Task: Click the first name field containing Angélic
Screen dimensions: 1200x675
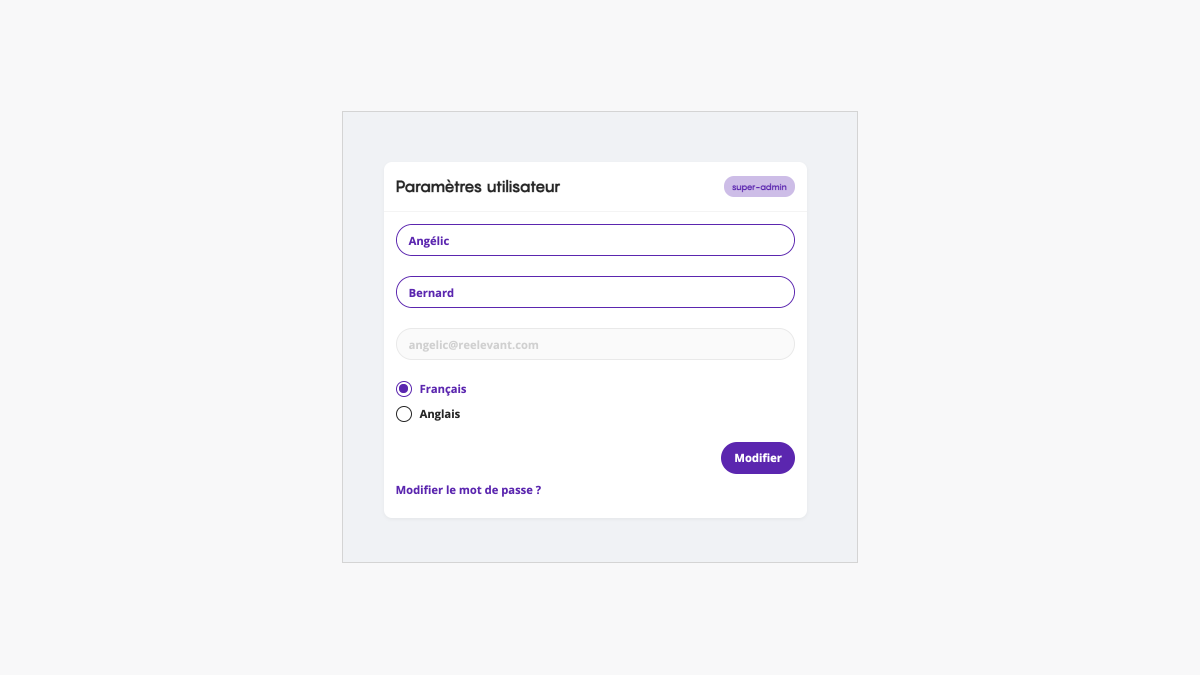Action: point(595,240)
